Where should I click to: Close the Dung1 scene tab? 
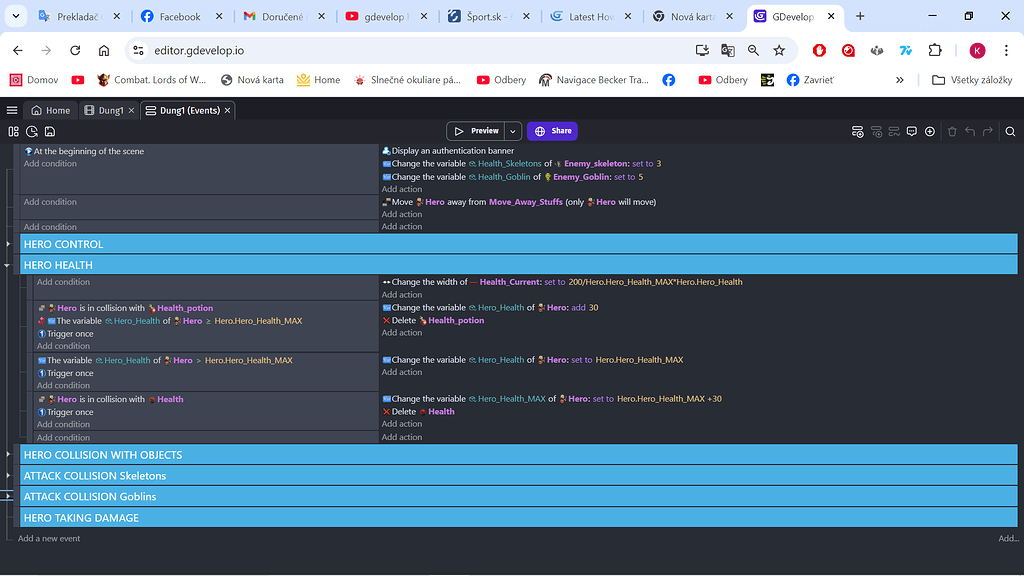(x=131, y=110)
